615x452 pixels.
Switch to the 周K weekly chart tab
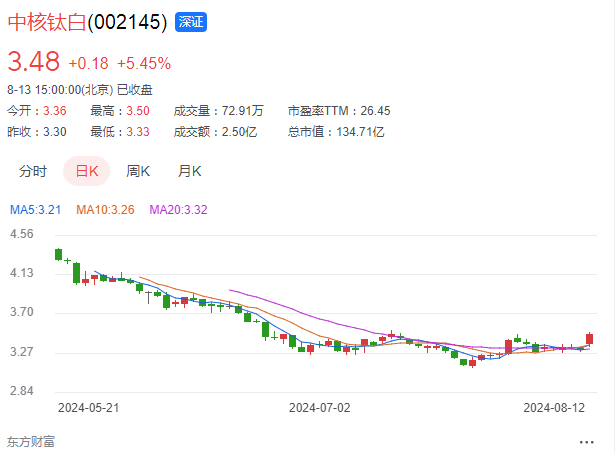click(x=138, y=171)
